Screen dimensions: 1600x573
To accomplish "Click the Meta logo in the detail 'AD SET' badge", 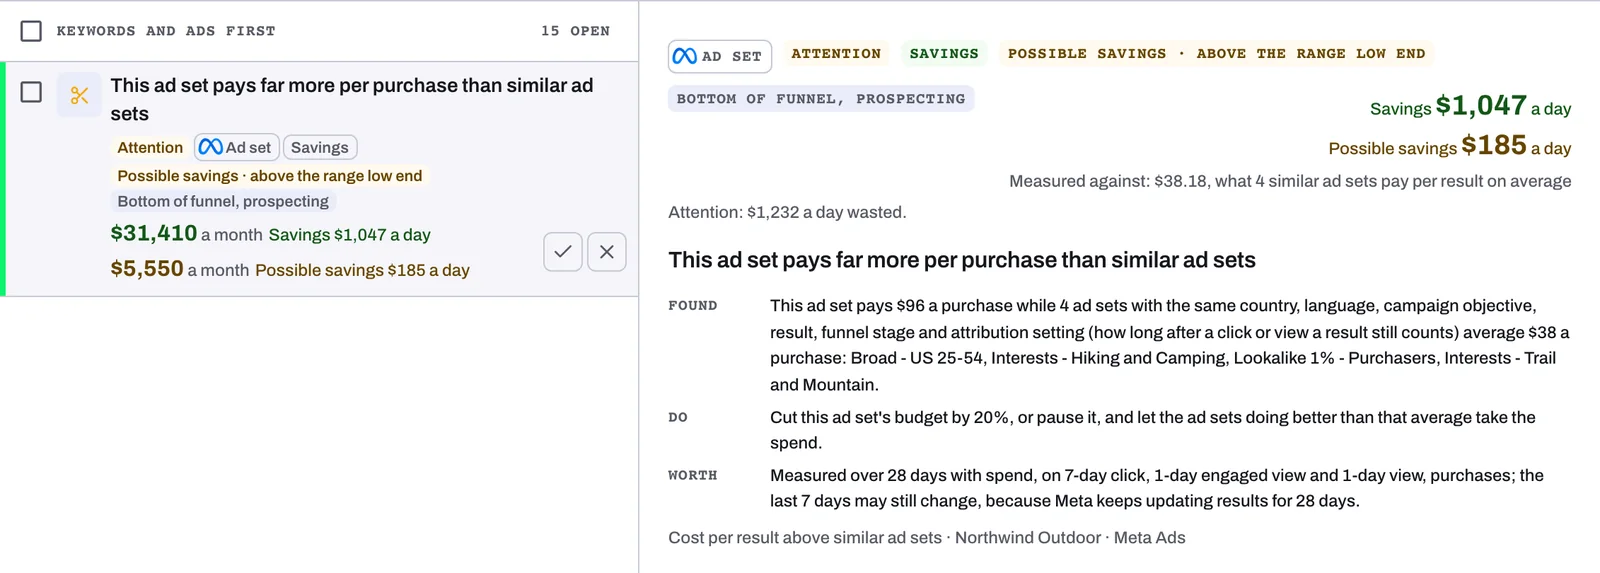I will coord(684,56).
